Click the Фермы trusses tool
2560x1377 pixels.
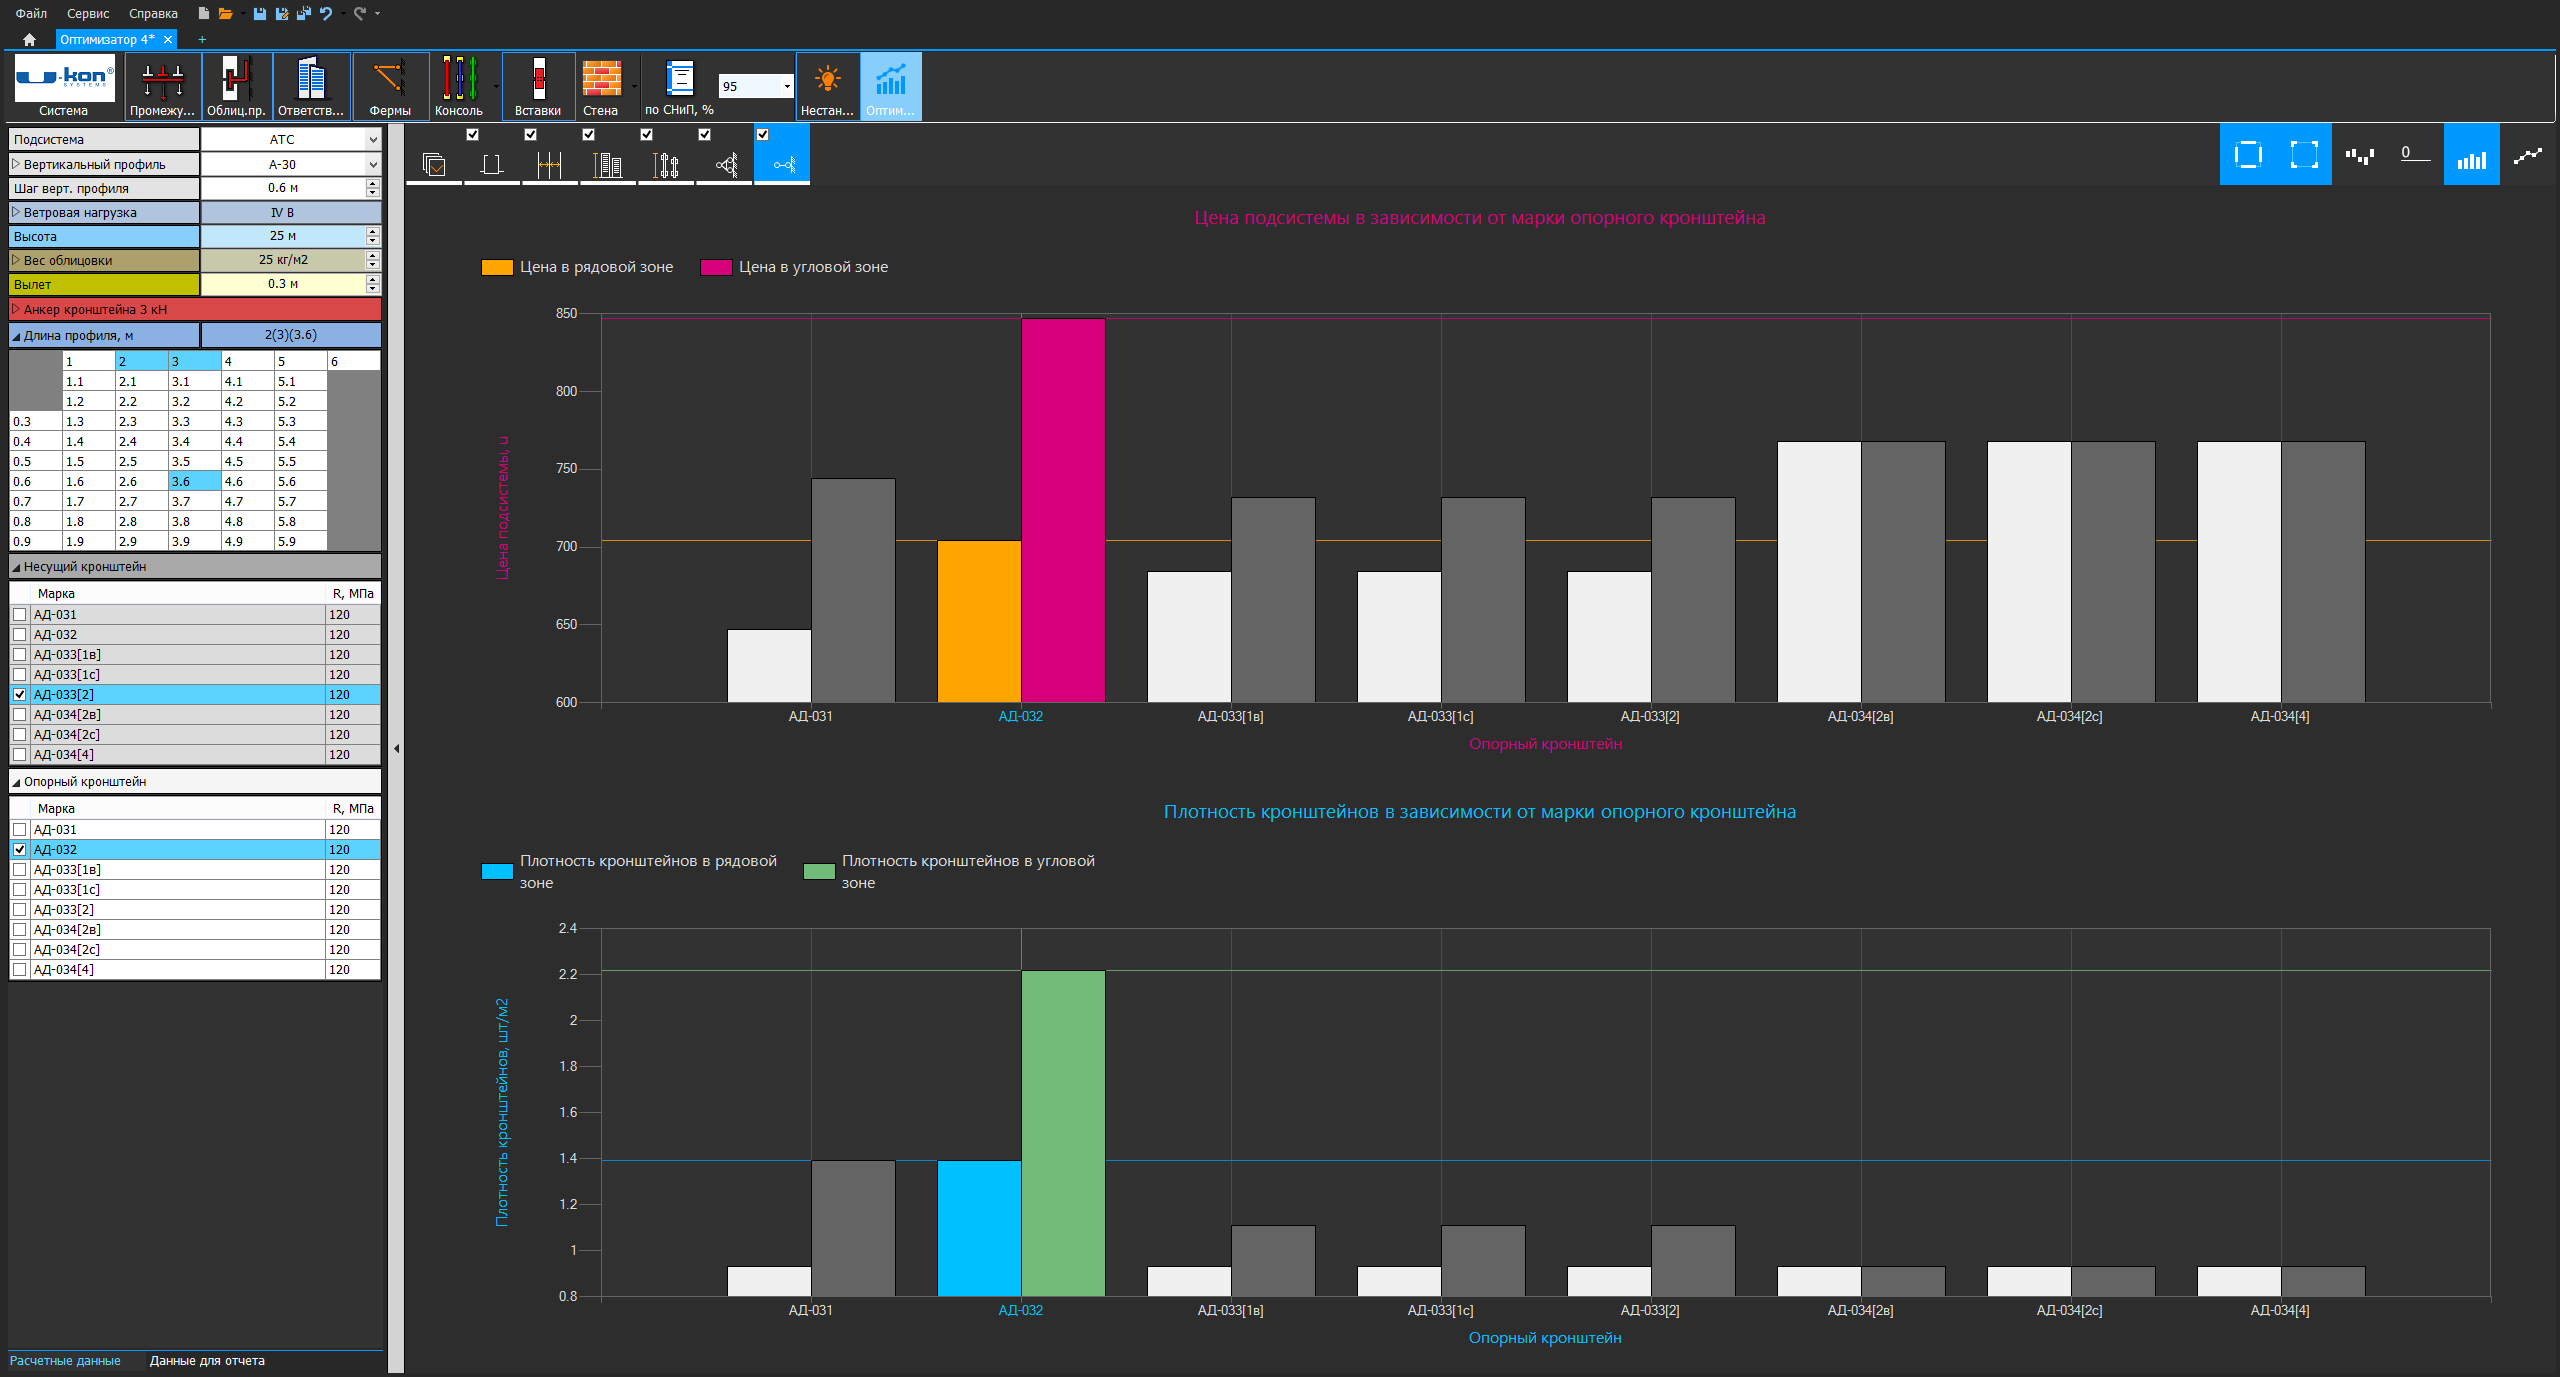(x=390, y=87)
